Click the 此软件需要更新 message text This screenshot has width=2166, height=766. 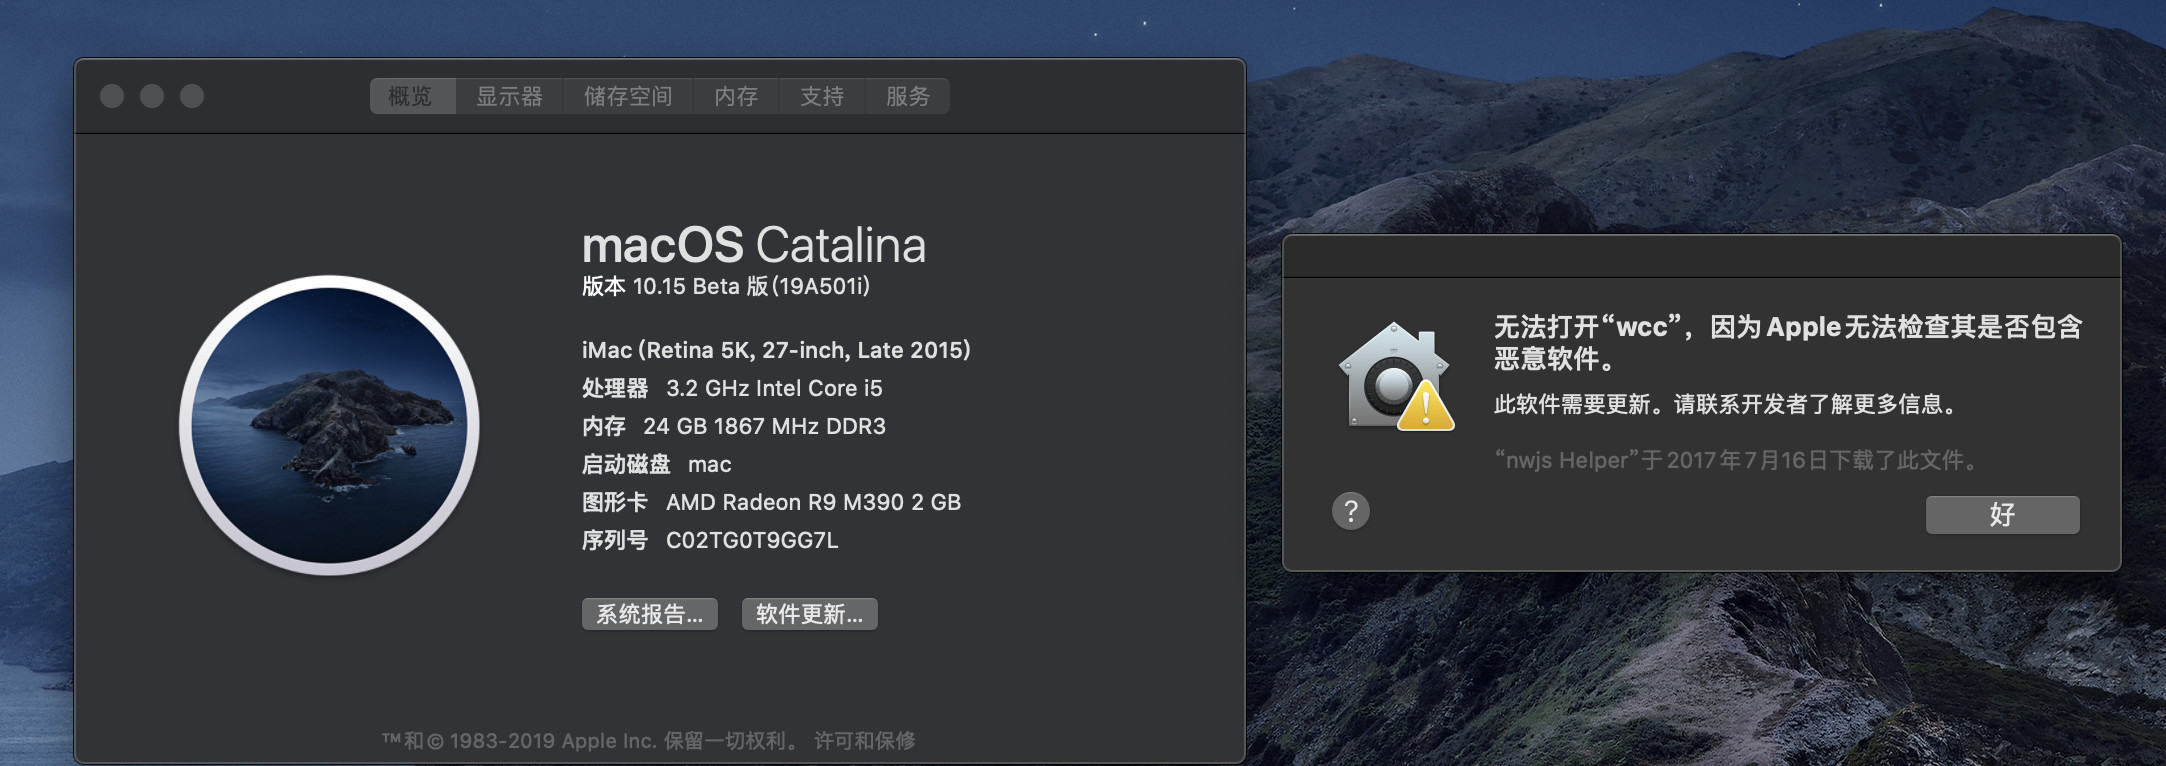coord(1725,404)
